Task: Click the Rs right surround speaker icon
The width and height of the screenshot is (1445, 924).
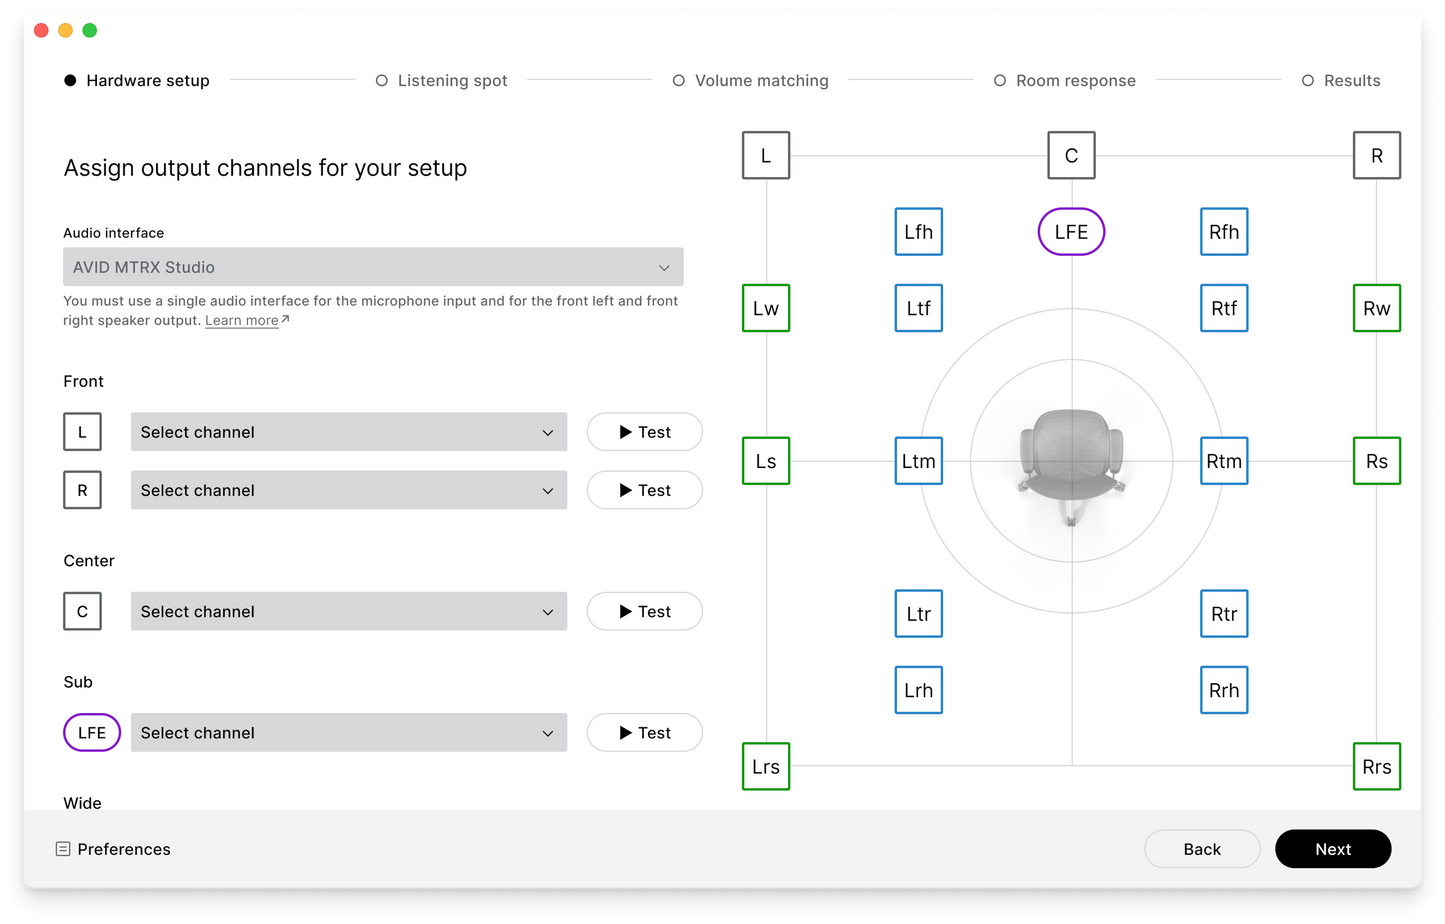Action: tap(1377, 461)
